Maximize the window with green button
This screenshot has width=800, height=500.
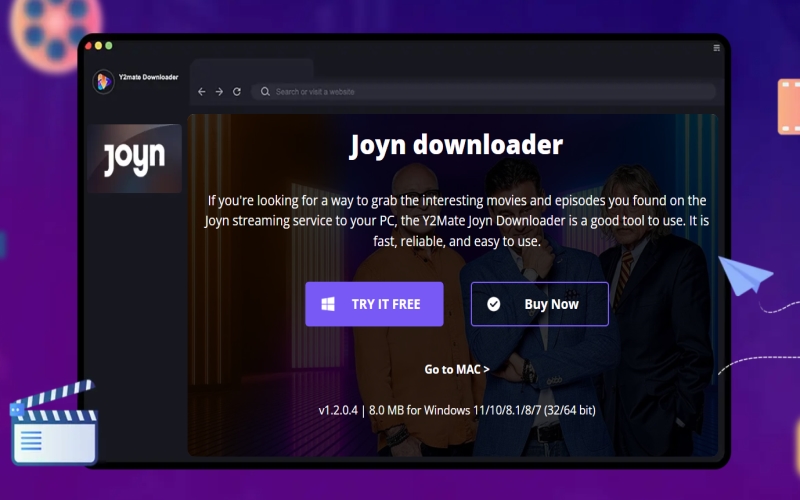(x=109, y=46)
